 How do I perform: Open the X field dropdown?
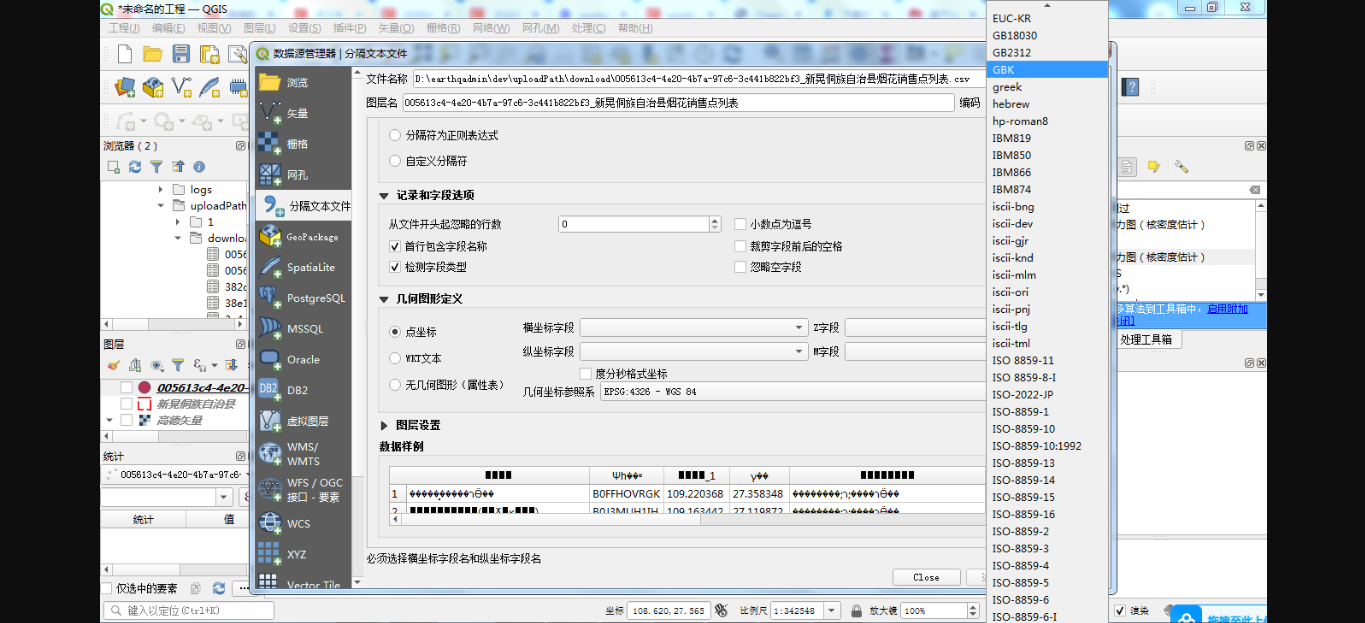pos(694,327)
